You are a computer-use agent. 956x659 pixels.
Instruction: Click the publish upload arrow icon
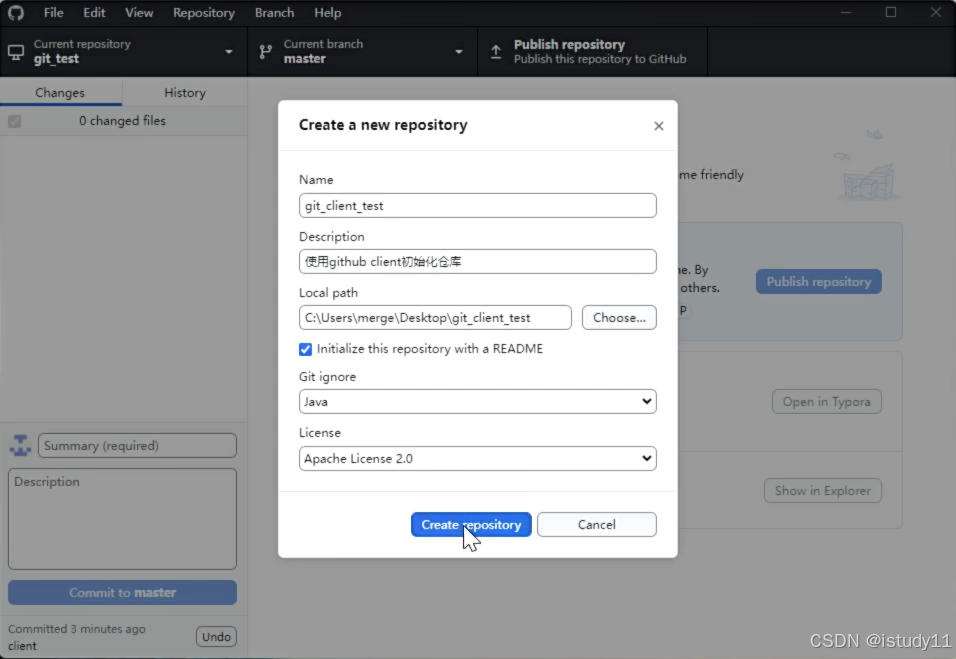(496, 52)
